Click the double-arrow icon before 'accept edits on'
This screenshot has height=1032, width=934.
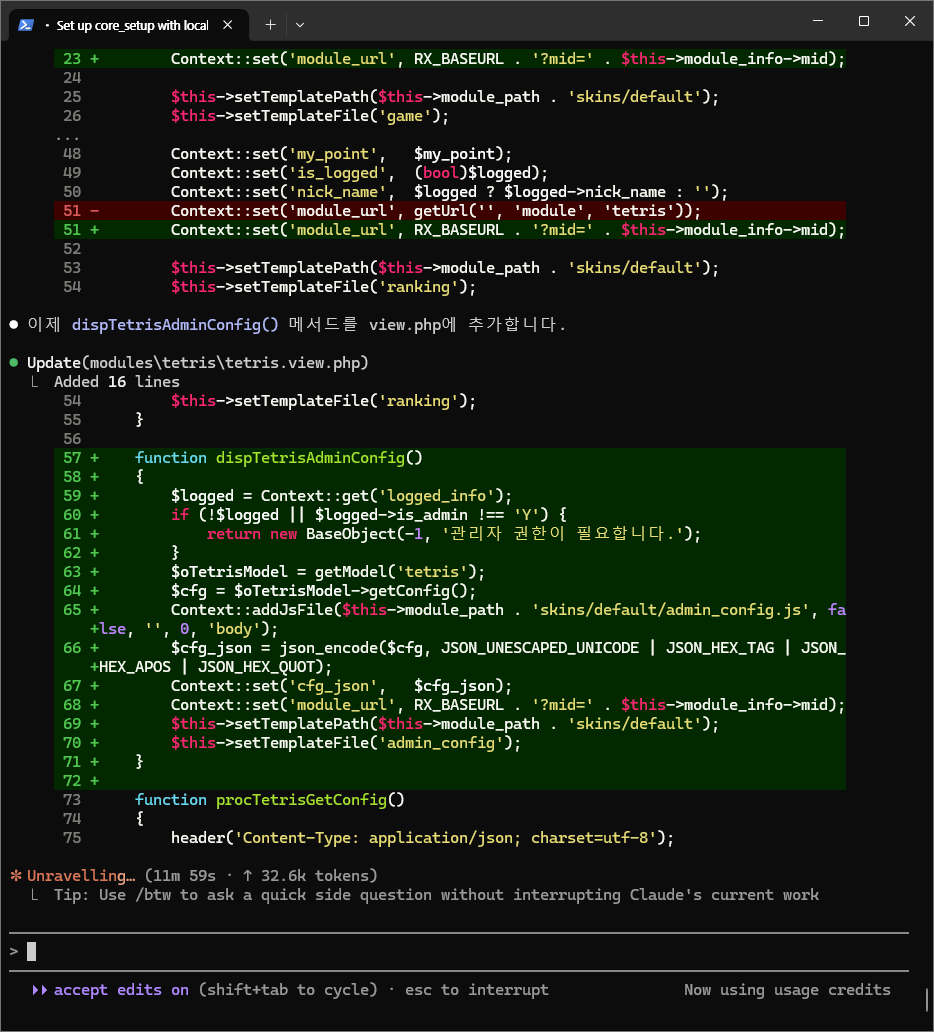click(x=39, y=990)
